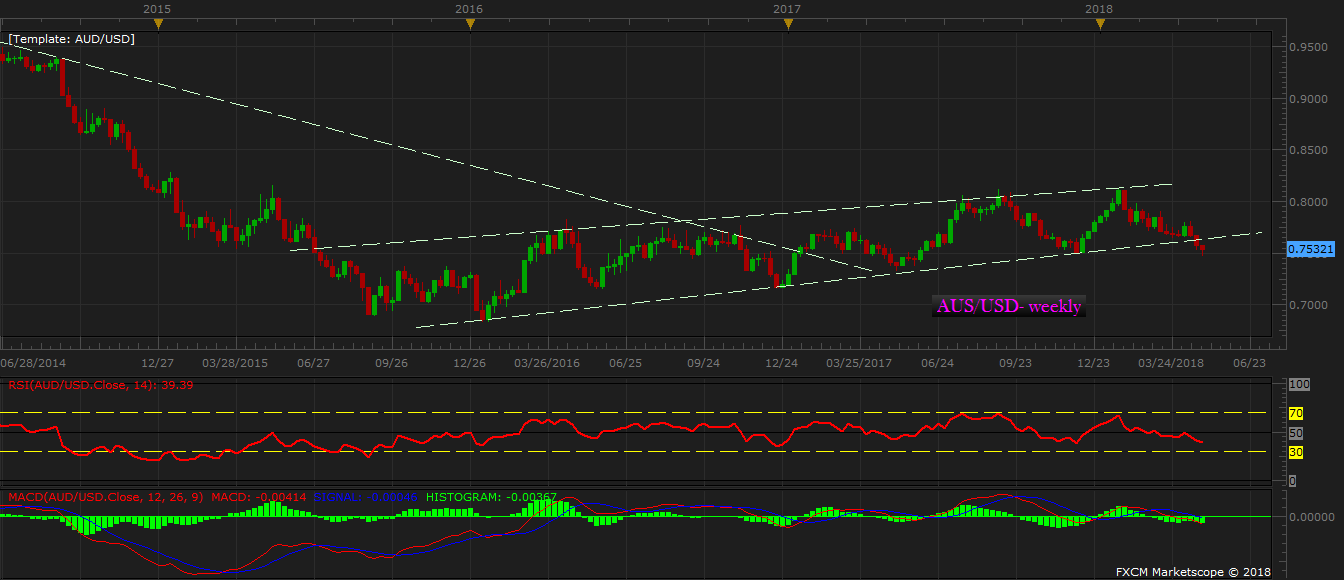The height and width of the screenshot is (580, 1344).
Task: Click the 2015 year marker triangle
Action: coord(157,25)
